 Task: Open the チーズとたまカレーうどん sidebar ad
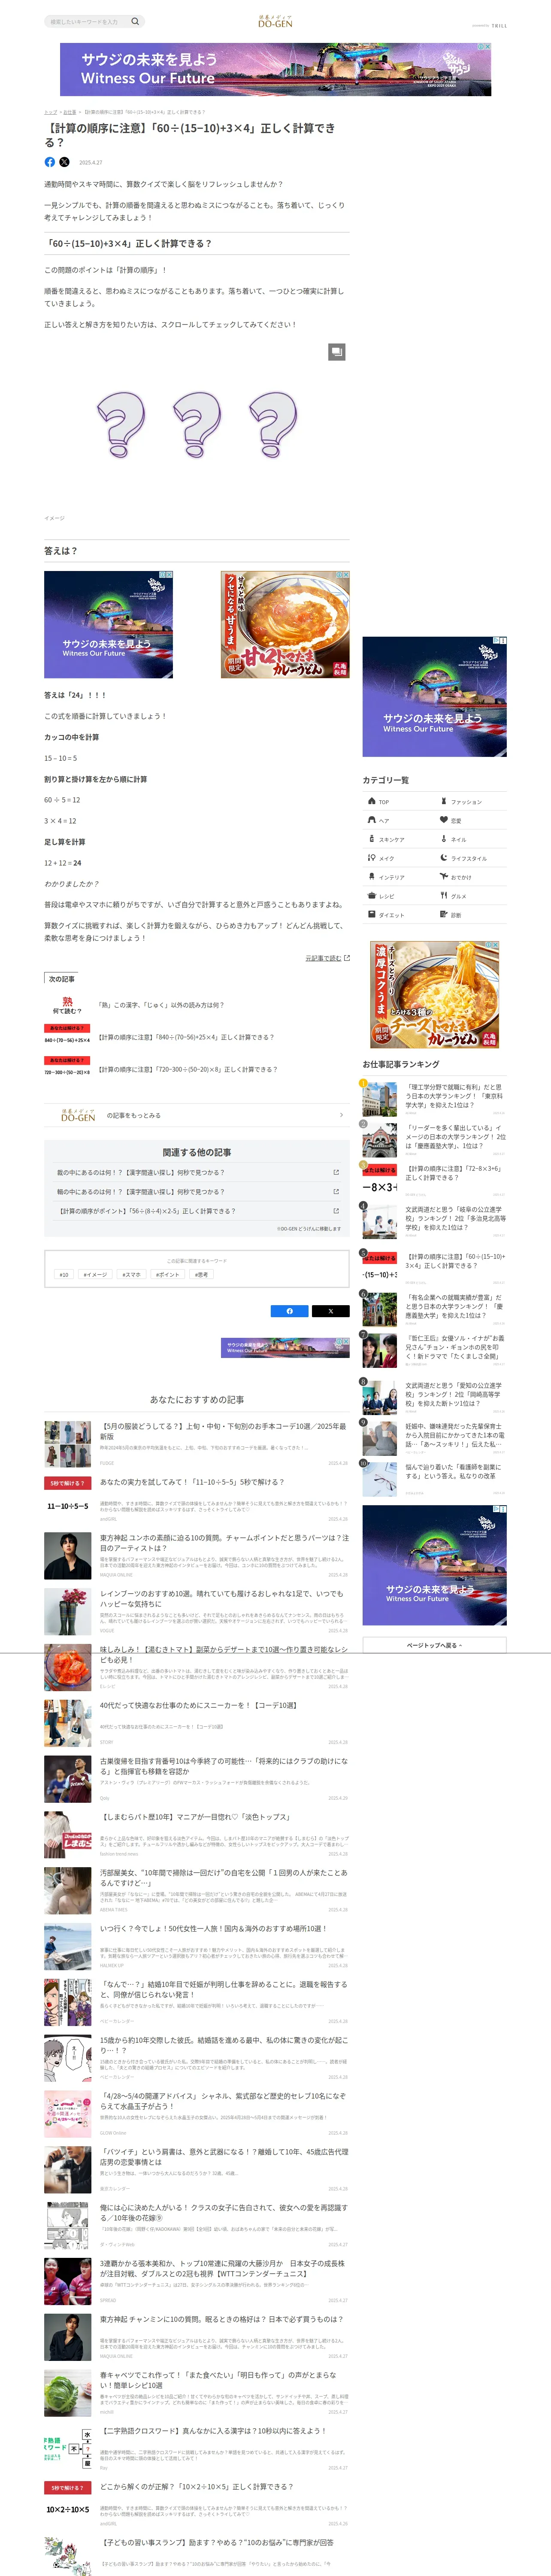pyautogui.click(x=434, y=995)
